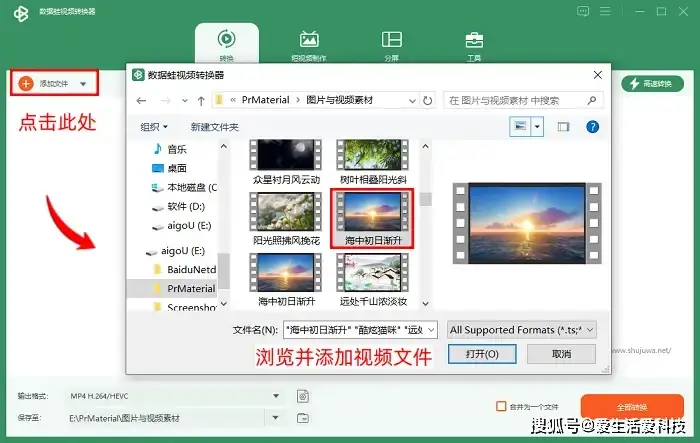
Task: Switch to the 分屏 split-screen tab
Action: pos(392,41)
